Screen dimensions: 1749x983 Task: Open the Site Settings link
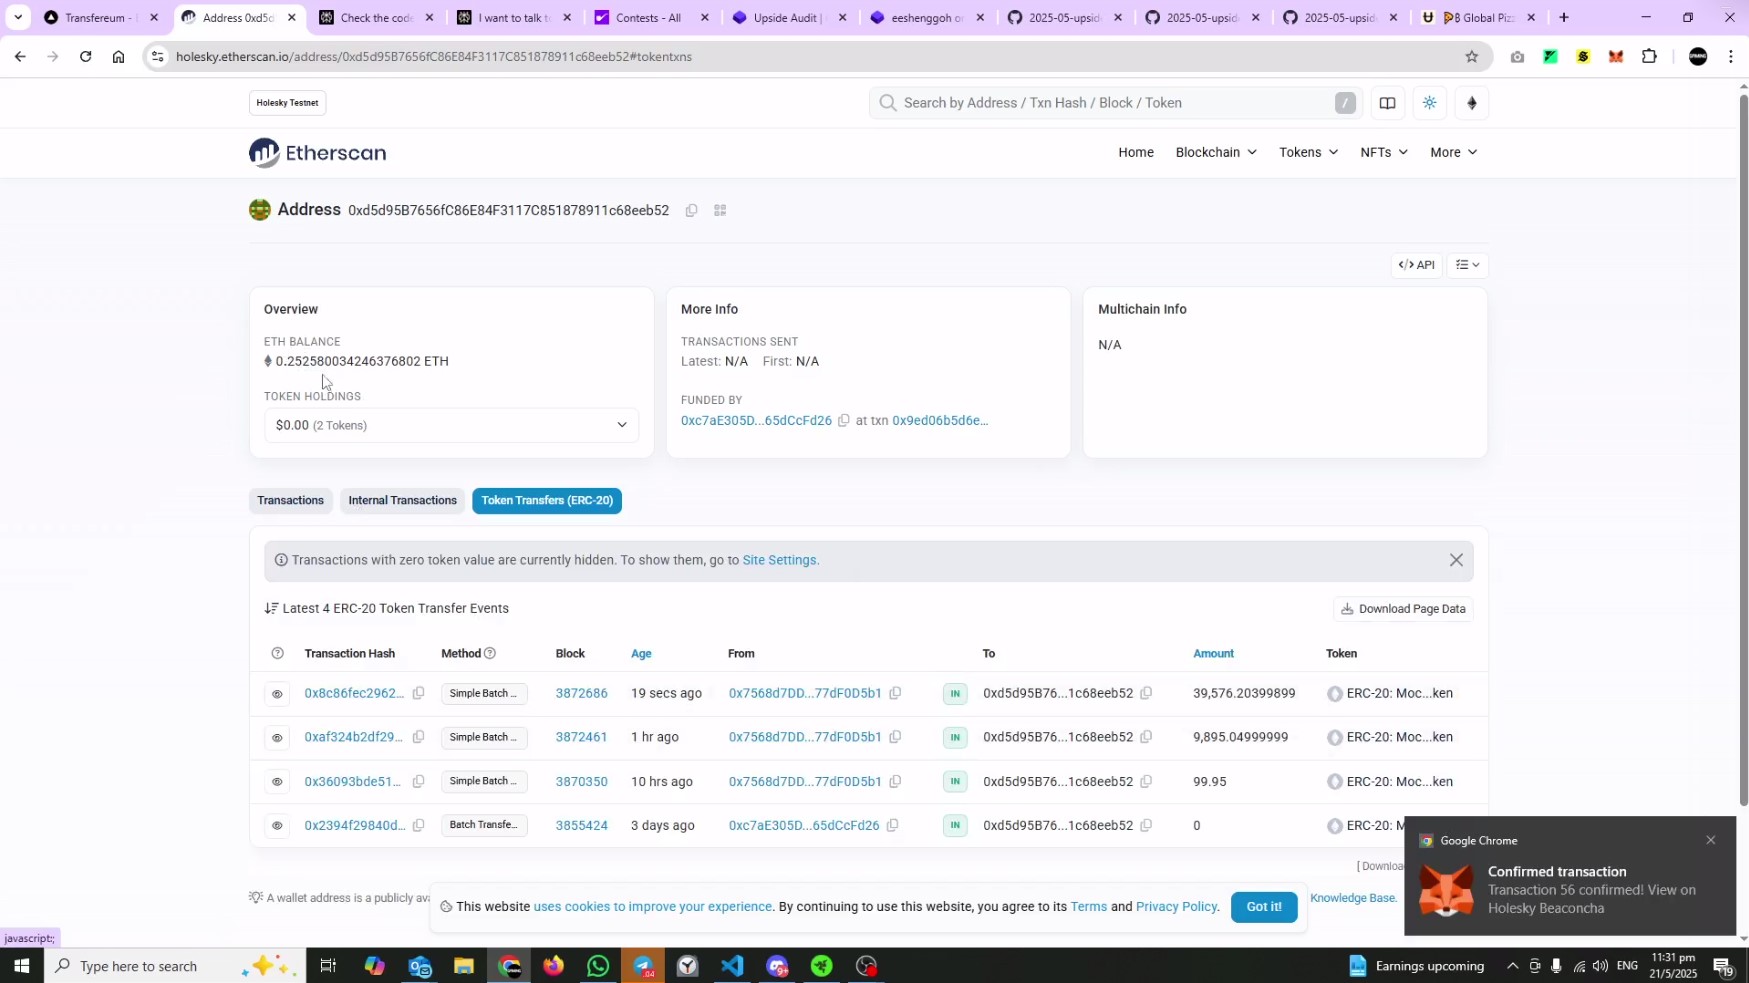779,561
